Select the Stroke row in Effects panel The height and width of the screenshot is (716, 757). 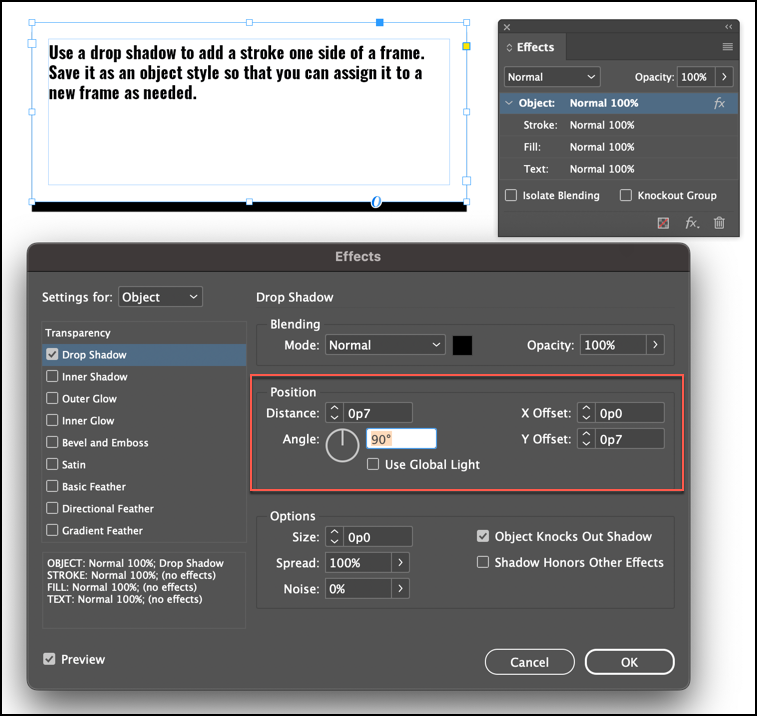[618, 125]
